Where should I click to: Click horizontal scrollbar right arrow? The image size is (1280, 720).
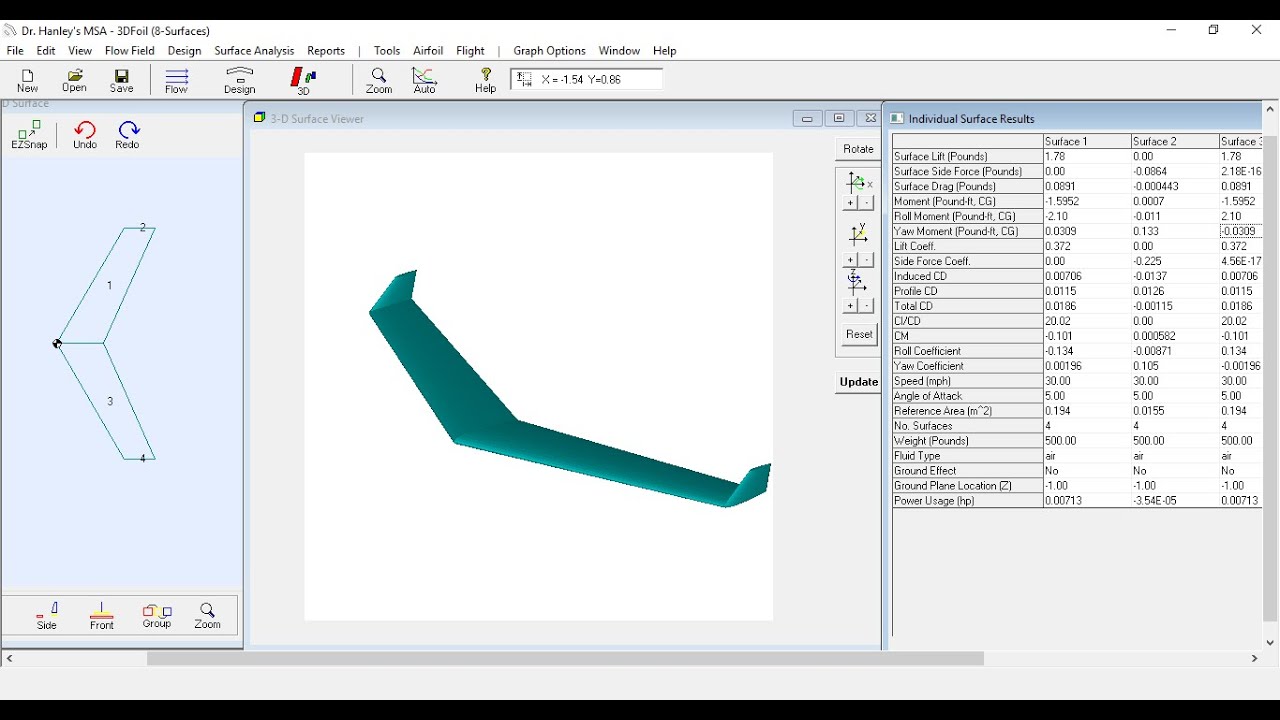click(1255, 659)
